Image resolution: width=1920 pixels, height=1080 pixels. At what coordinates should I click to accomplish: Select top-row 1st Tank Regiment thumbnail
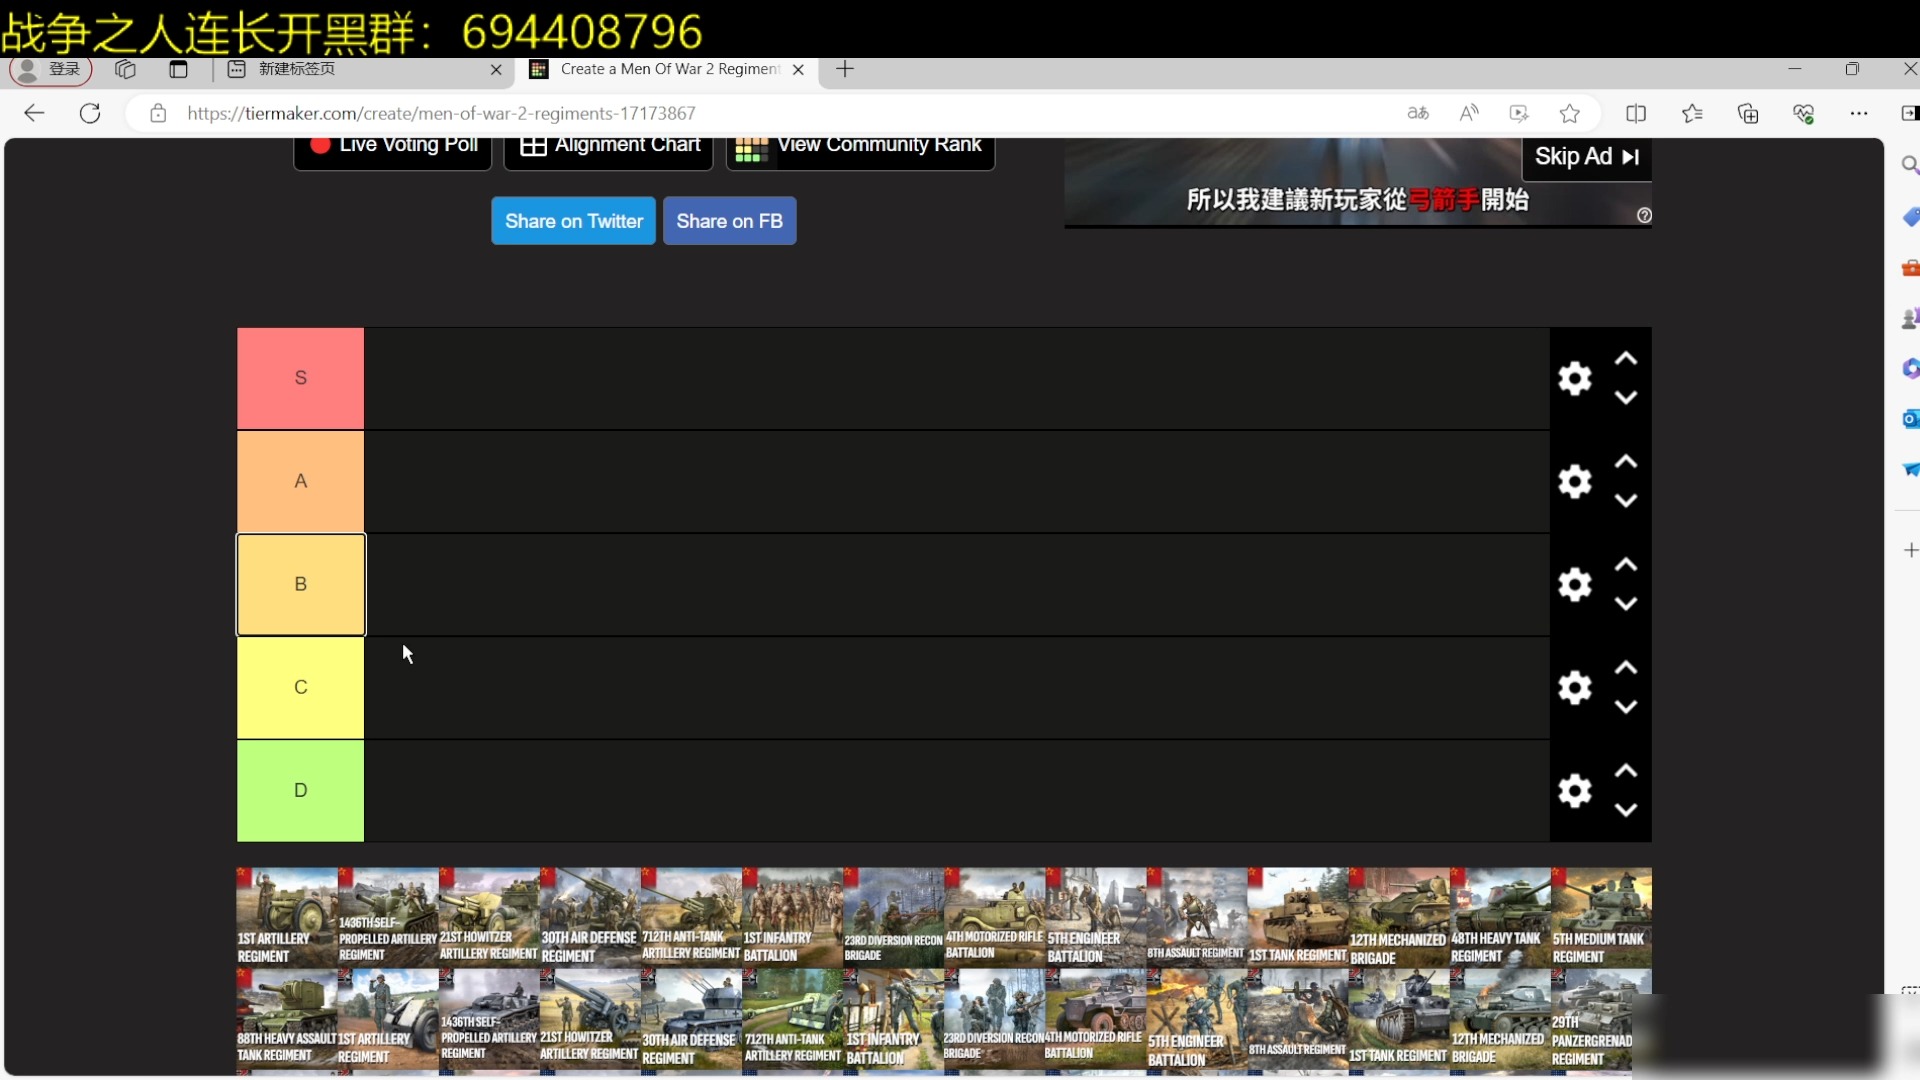click(x=1298, y=917)
